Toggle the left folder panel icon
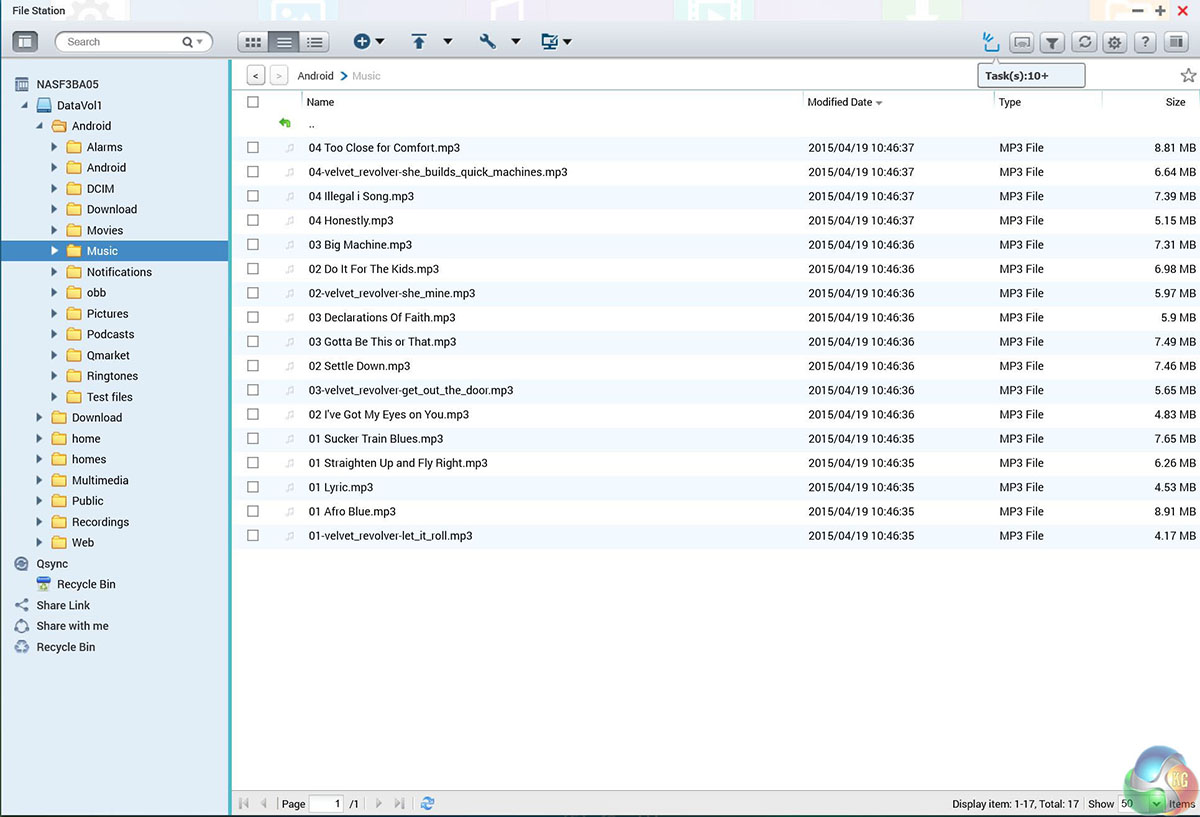The height and width of the screenshot is (817, 1200). point(25,42)
